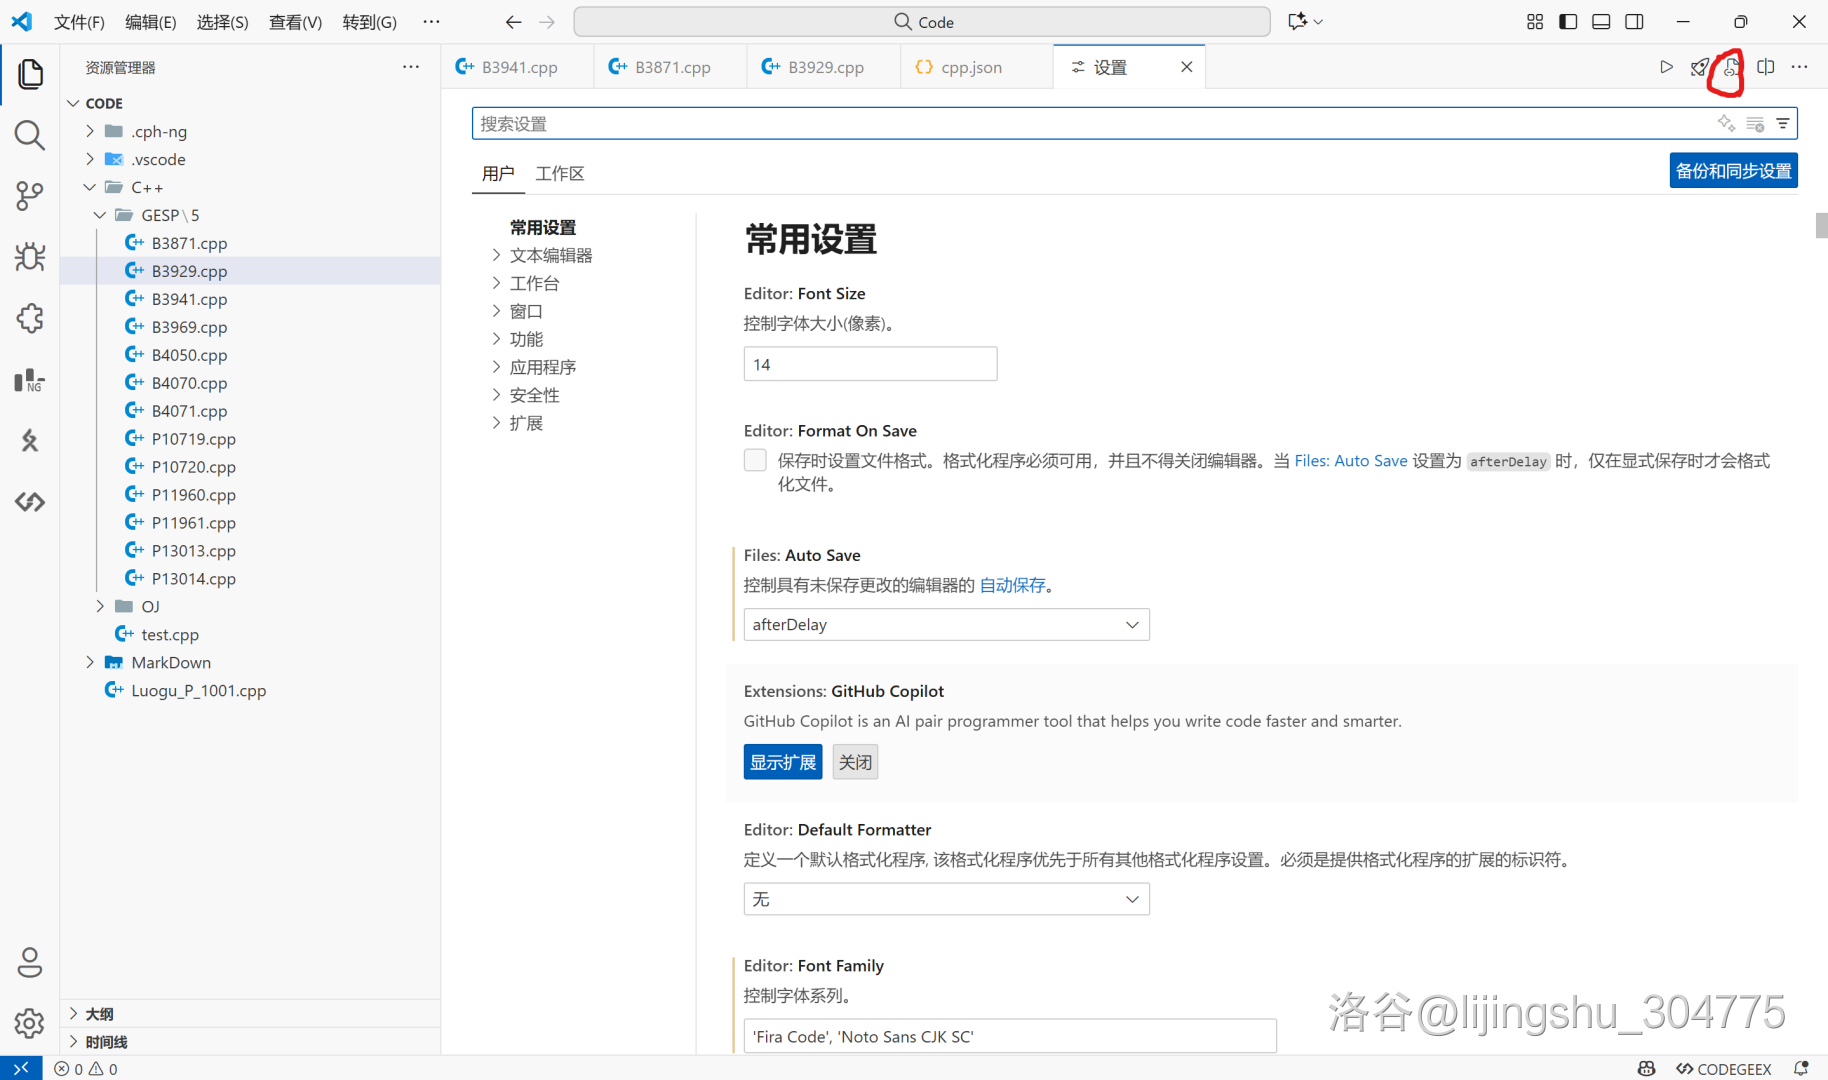The image size is (1828, 1080).
Task: Open the remote window indicator in status bar
Action: click(21, 1068)
